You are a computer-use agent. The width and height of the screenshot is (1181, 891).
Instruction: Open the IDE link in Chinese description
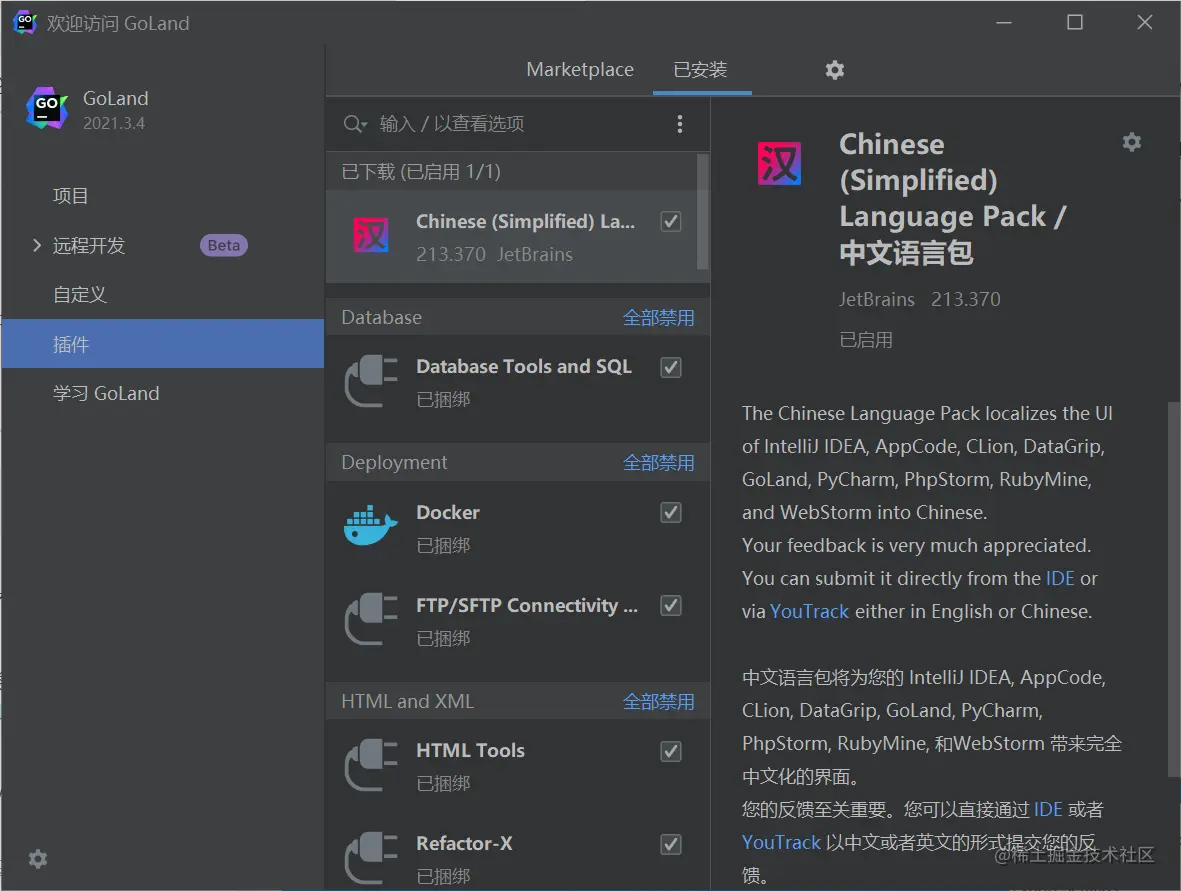[x=1048, y=810]
